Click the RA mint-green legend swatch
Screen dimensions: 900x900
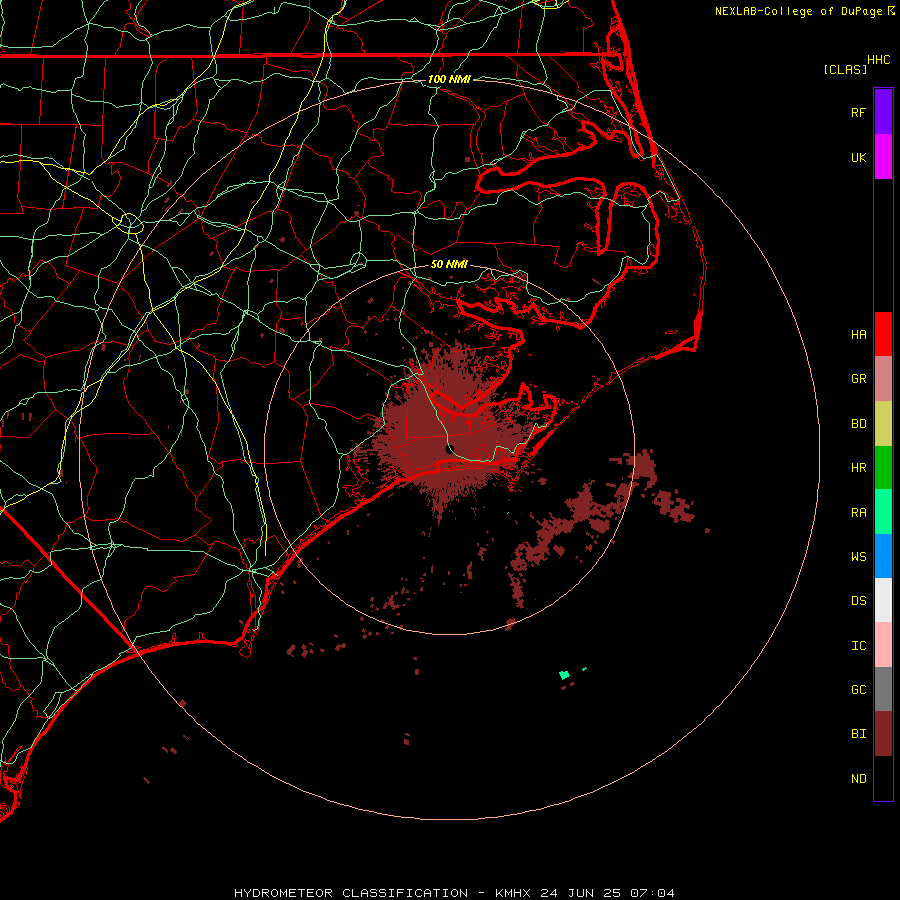click(x=883, y=512)
